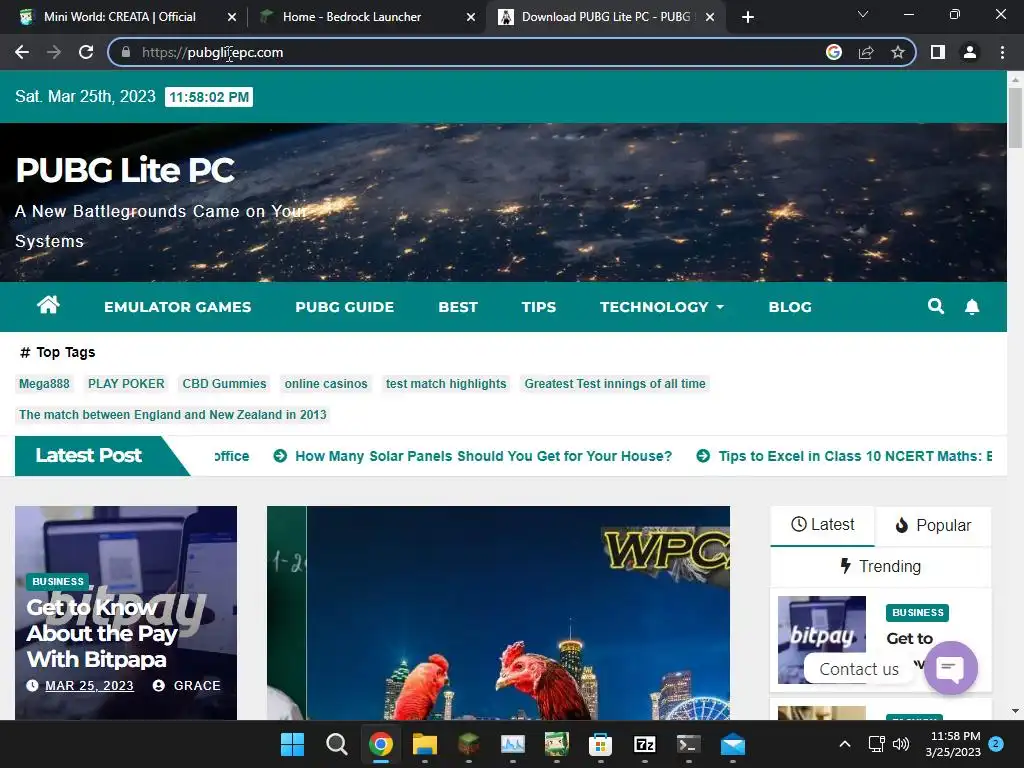Click the forward navigation arrow
This screenshot has width=1024, height=768.
click(x=54, y=52)
